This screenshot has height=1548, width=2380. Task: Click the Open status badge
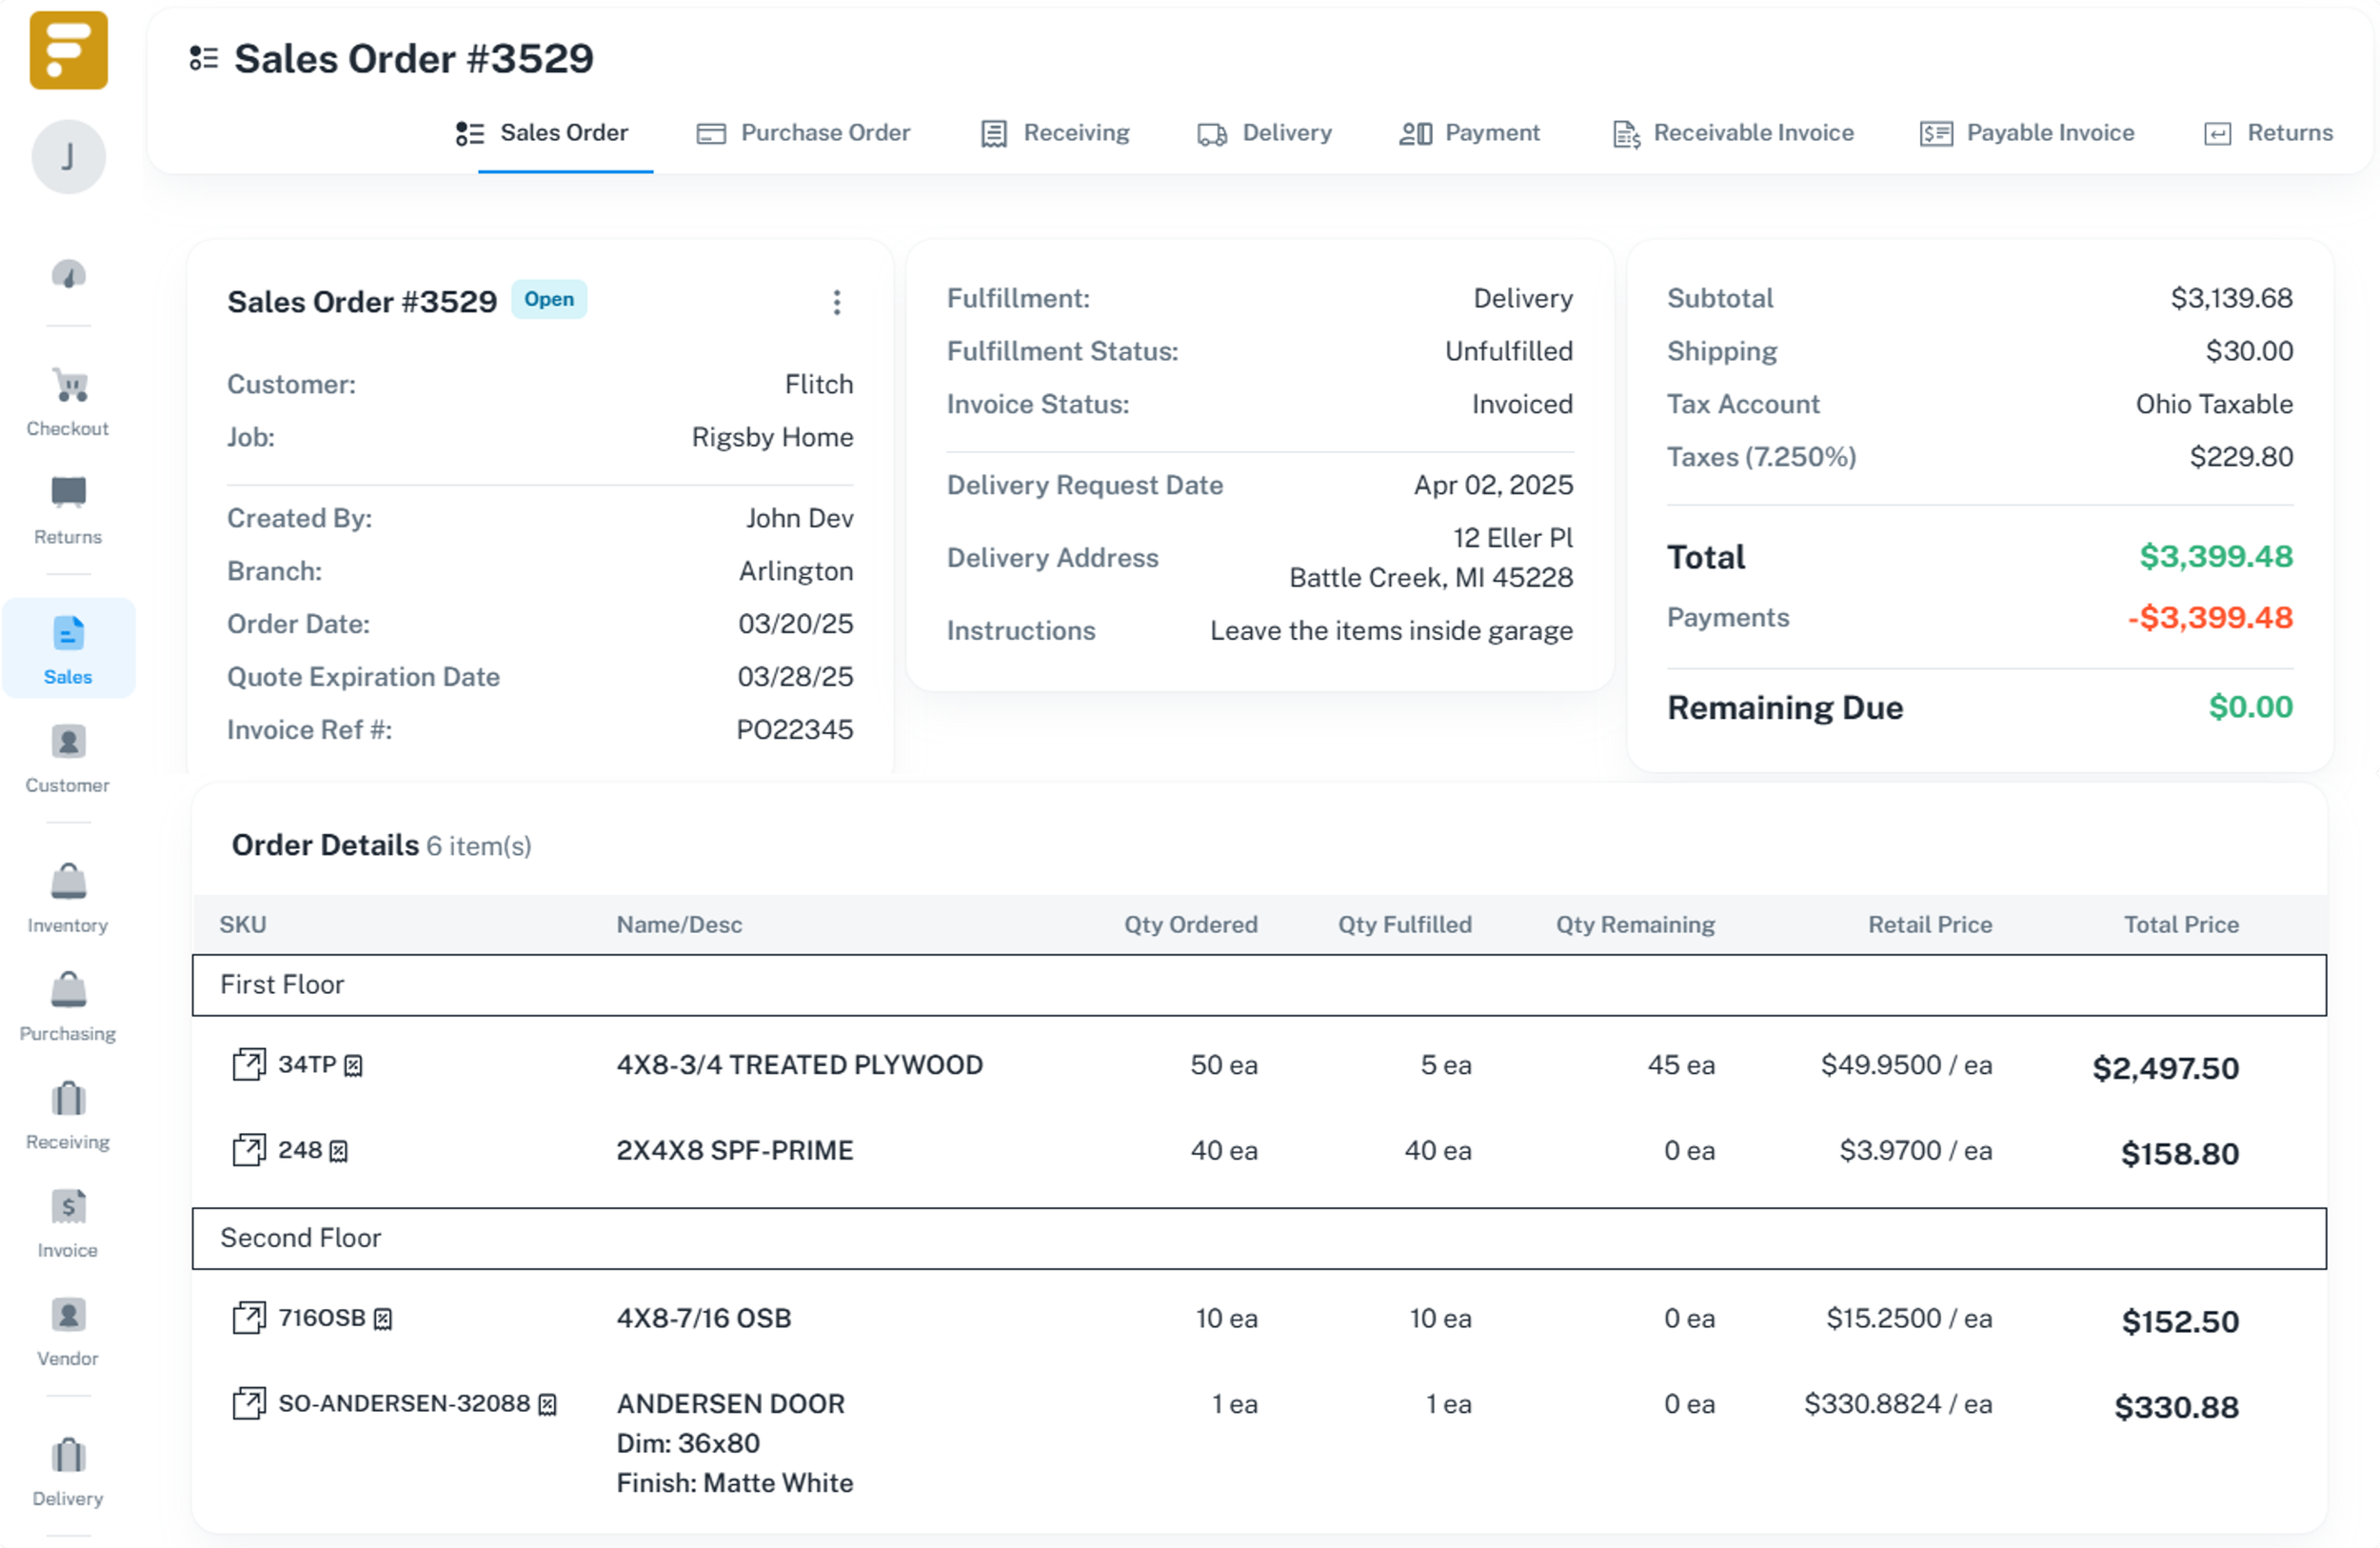point(549,299)
